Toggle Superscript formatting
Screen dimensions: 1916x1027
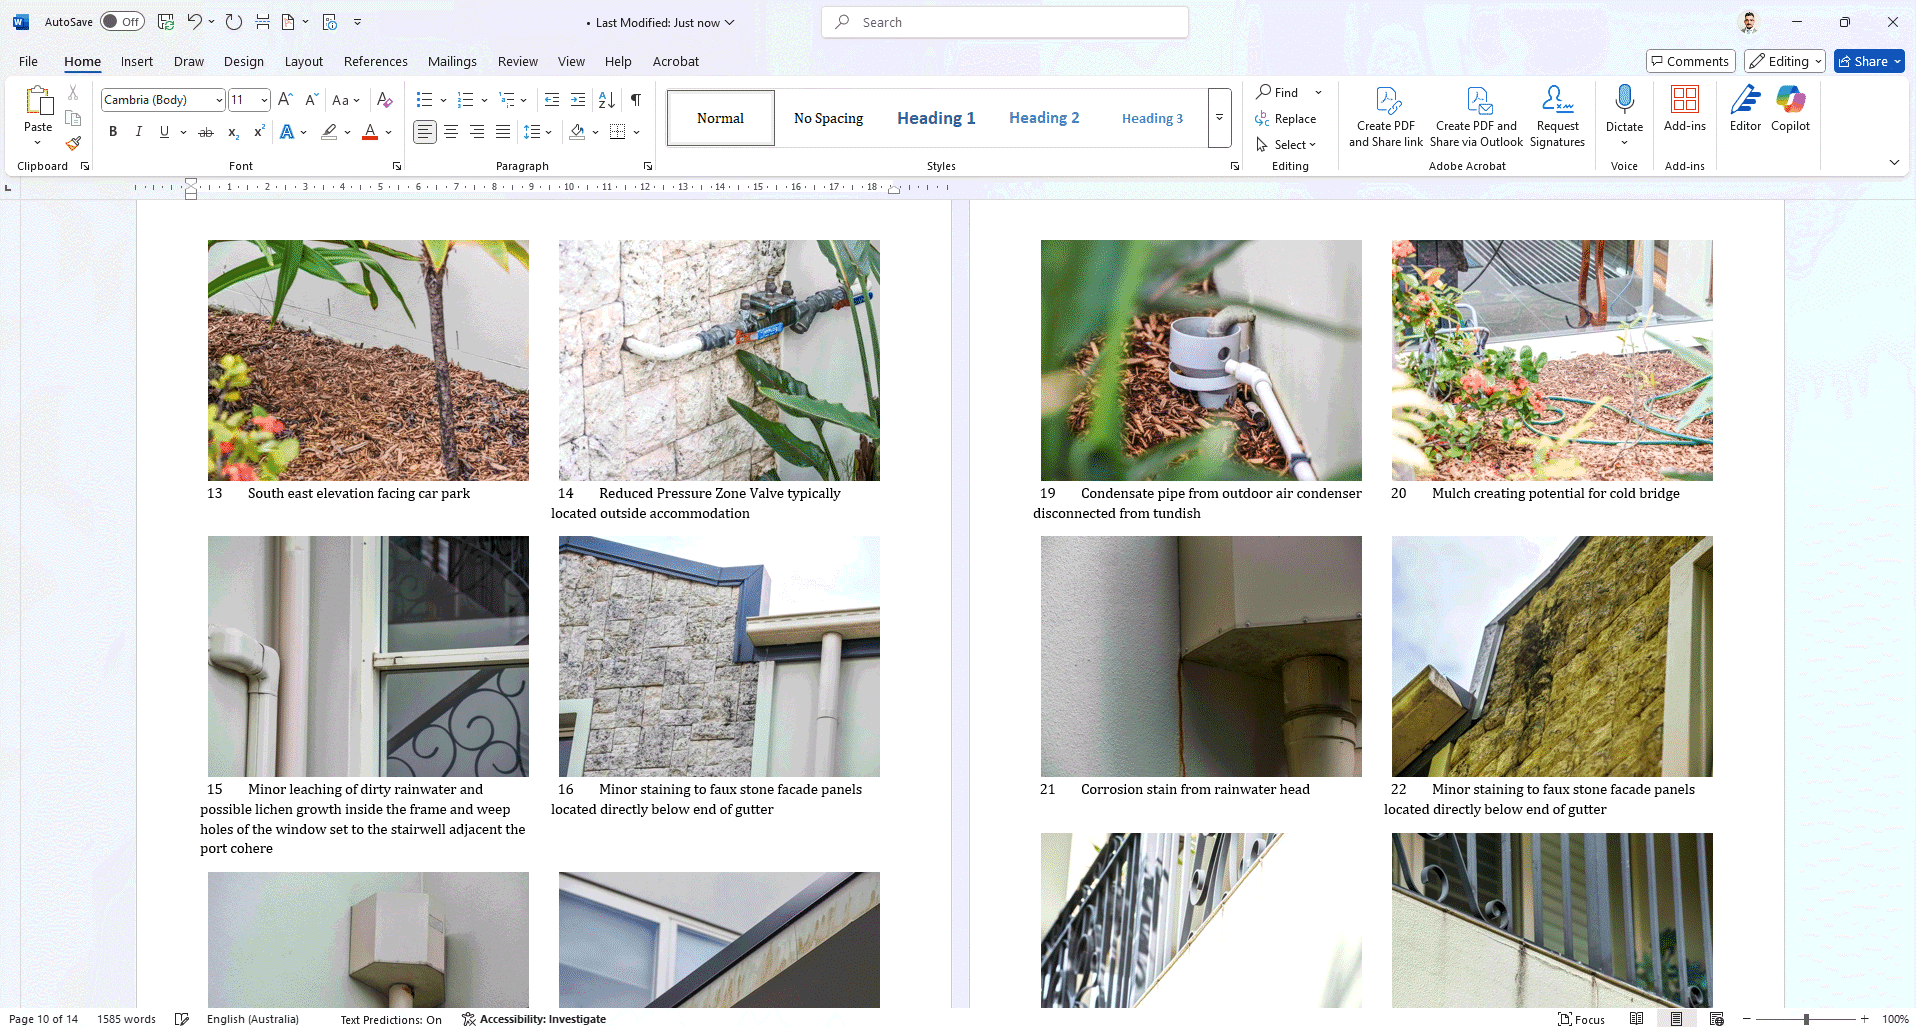coord(259,132)
